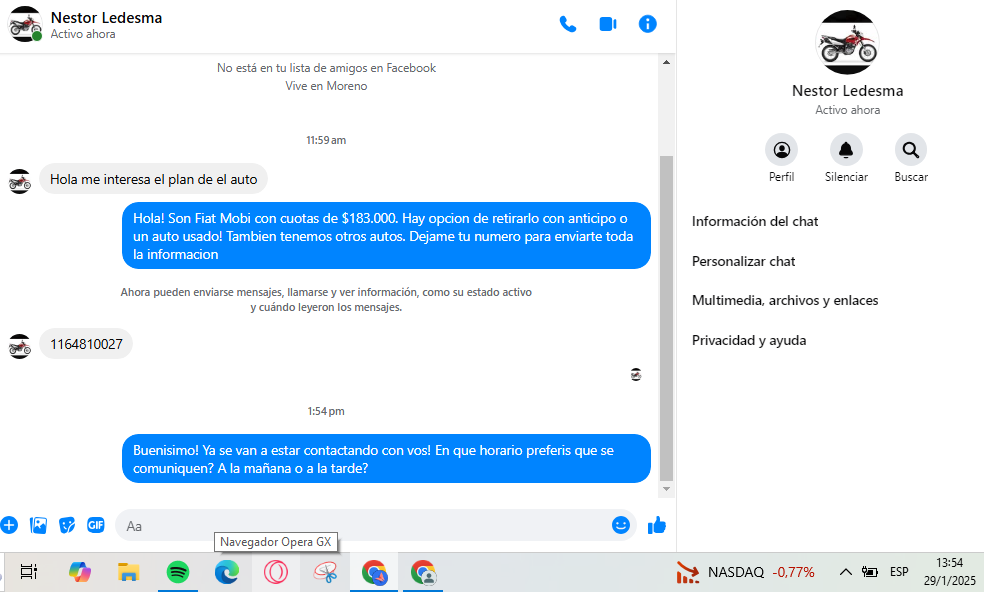Image resolution: width=984 pixels, height=592 pixels.
Task: Click the Fiat Mobi cuotas sent message
Action: [x=386, y=236]
